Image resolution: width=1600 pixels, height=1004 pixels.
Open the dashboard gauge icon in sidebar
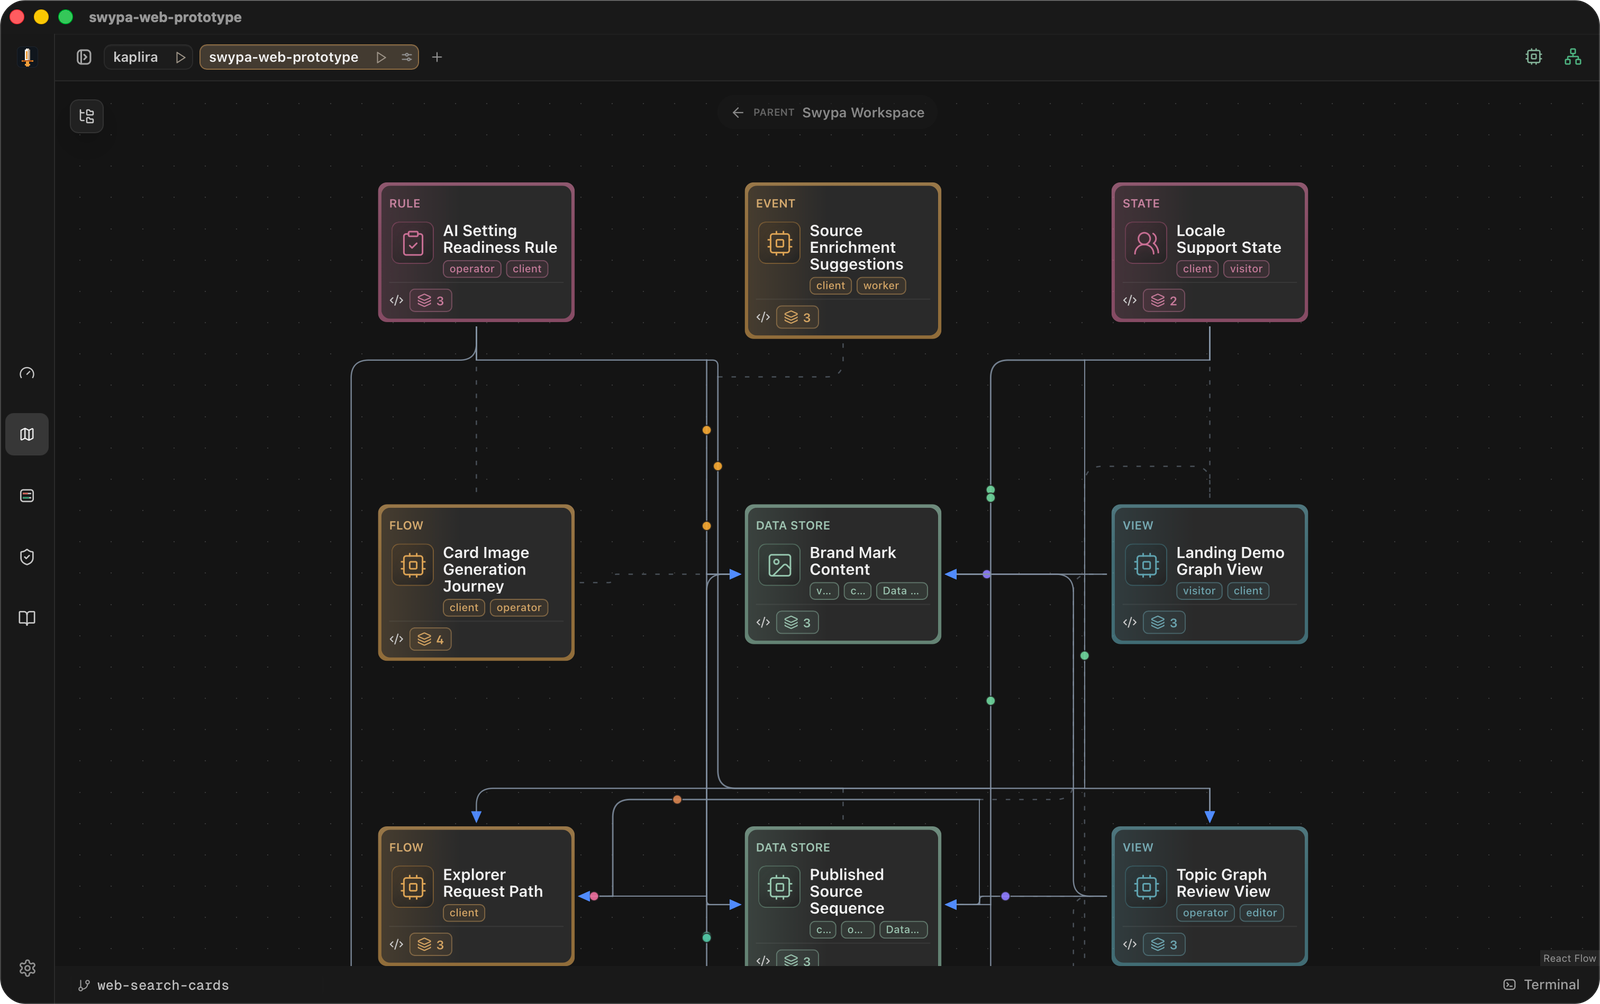tap(27, 373)
